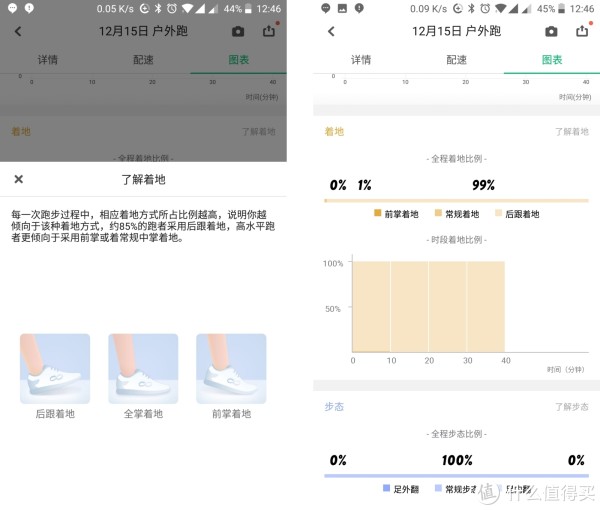Image resolution: width=600 pixels, height=510 pixels.
Task: Tap the 0-10 minute bar in landing chart
Action: (x=371, y=306)
